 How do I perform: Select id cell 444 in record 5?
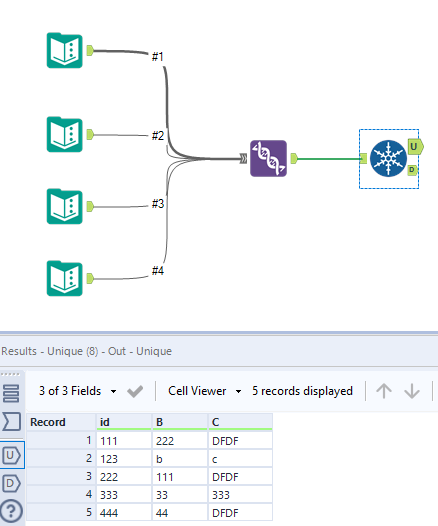tap(124, 513)
